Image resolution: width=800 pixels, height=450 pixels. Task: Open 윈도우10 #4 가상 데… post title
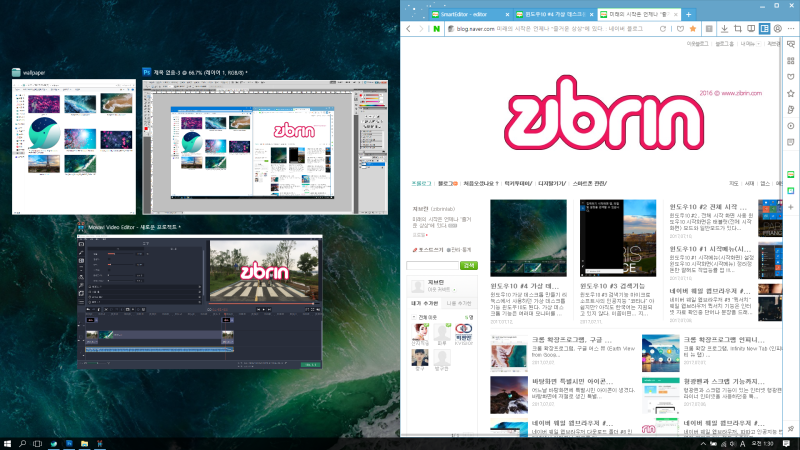tap(524, 286)
